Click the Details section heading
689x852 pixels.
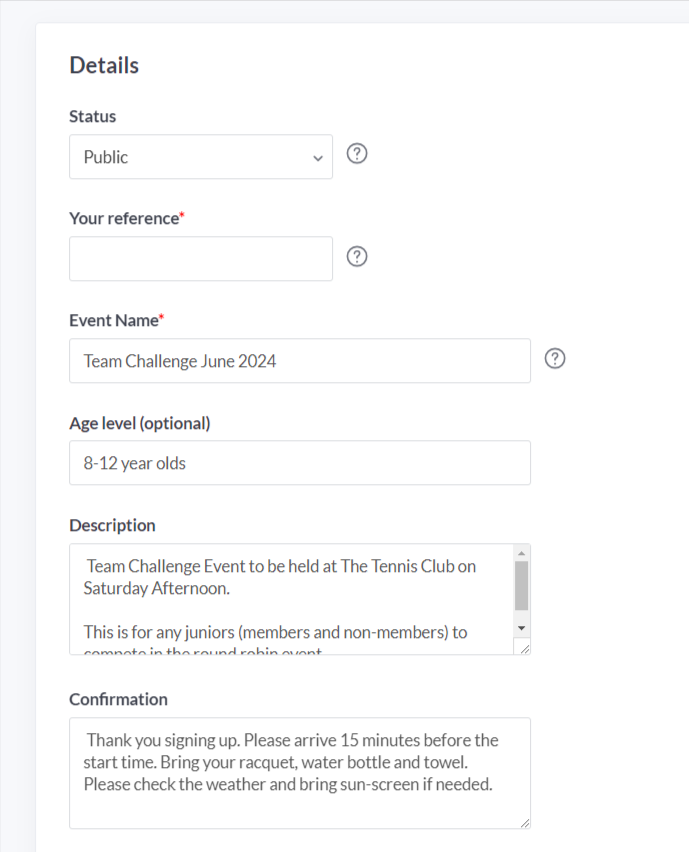(104, 65)
